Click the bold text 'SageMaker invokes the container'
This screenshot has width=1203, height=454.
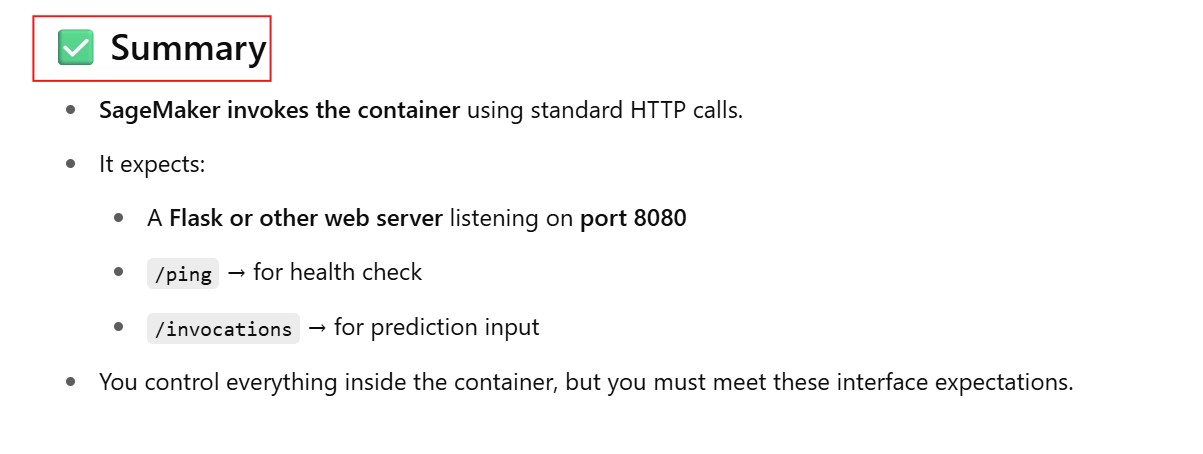tap(279, 110)
